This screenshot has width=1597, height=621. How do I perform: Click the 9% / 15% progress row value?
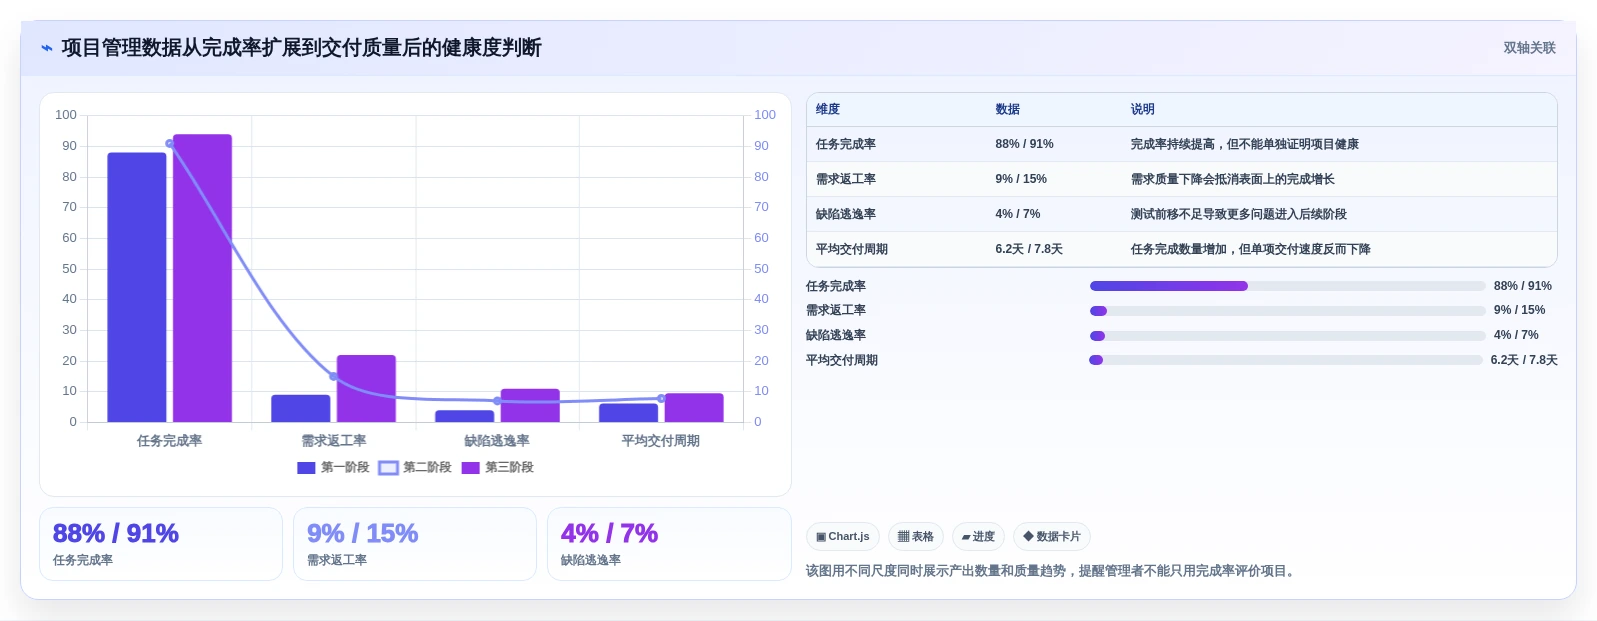click(x=1520, y=311)
